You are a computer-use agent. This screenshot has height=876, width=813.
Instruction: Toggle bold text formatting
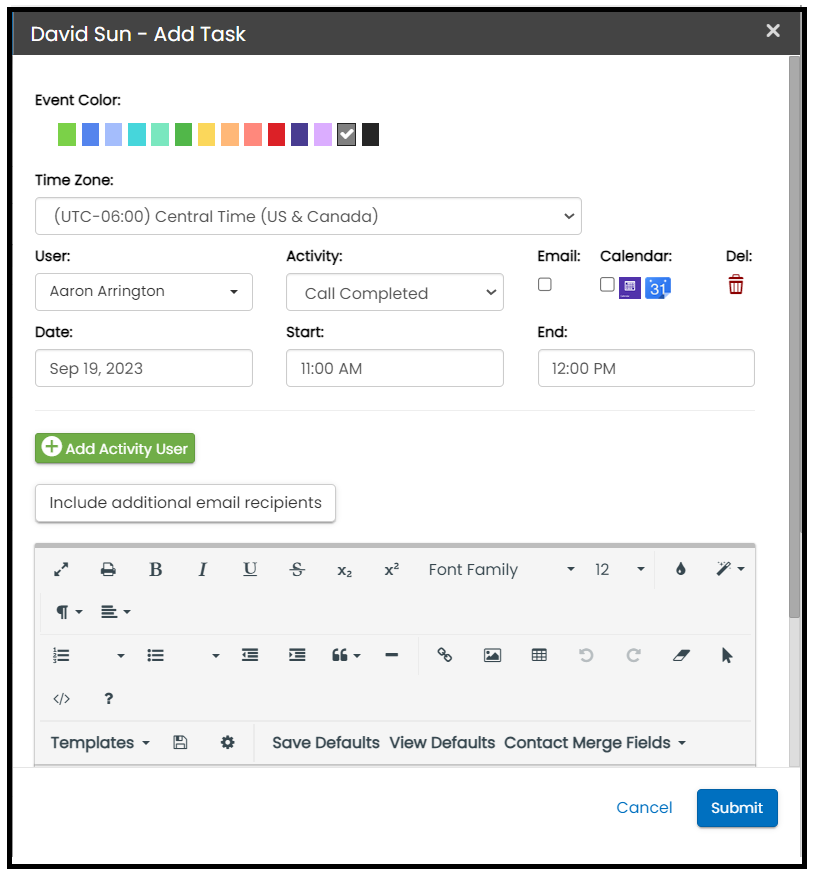click(155, 570)
